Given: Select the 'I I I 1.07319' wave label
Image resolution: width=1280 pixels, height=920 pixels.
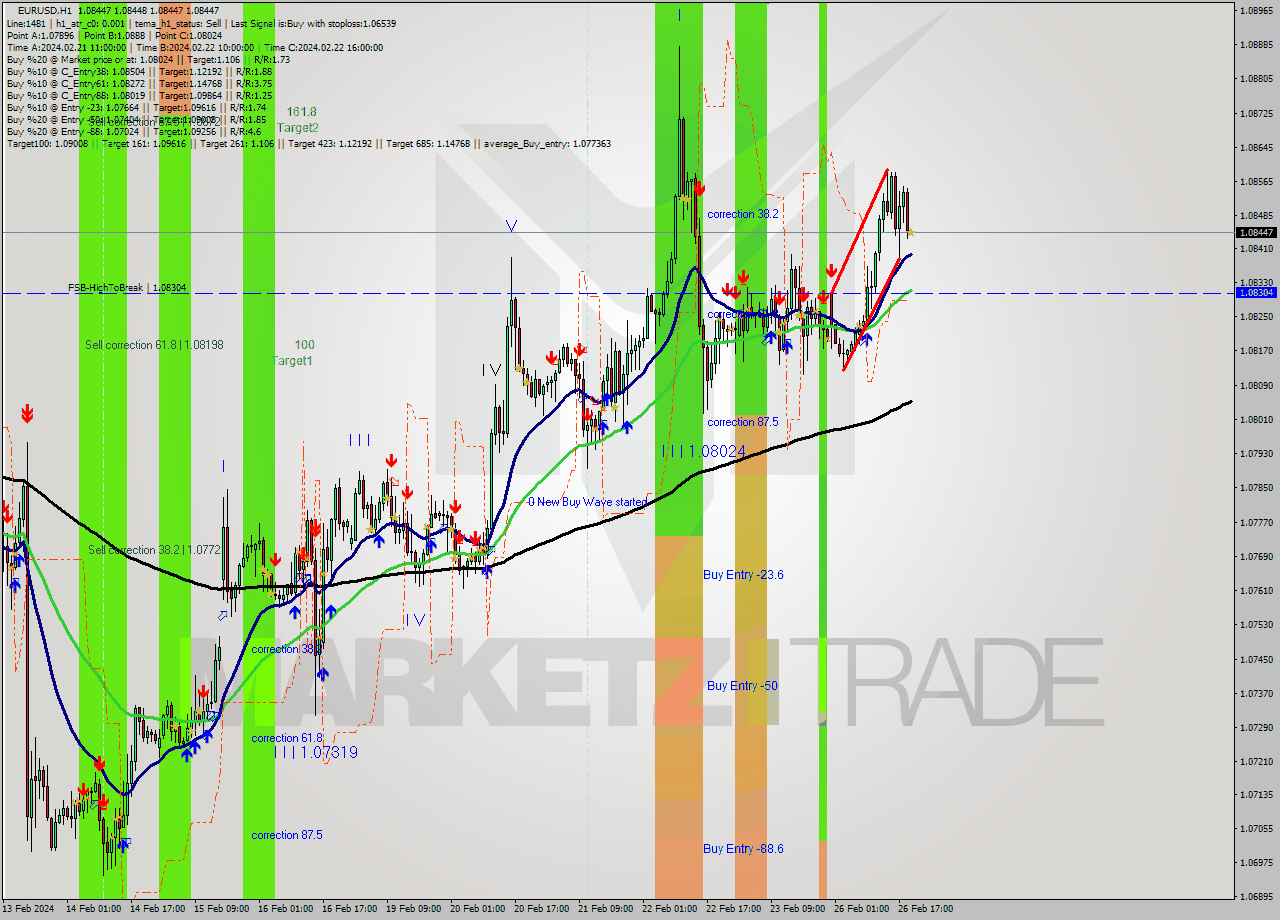Looking at the screenshot, I should click(316, 752).
